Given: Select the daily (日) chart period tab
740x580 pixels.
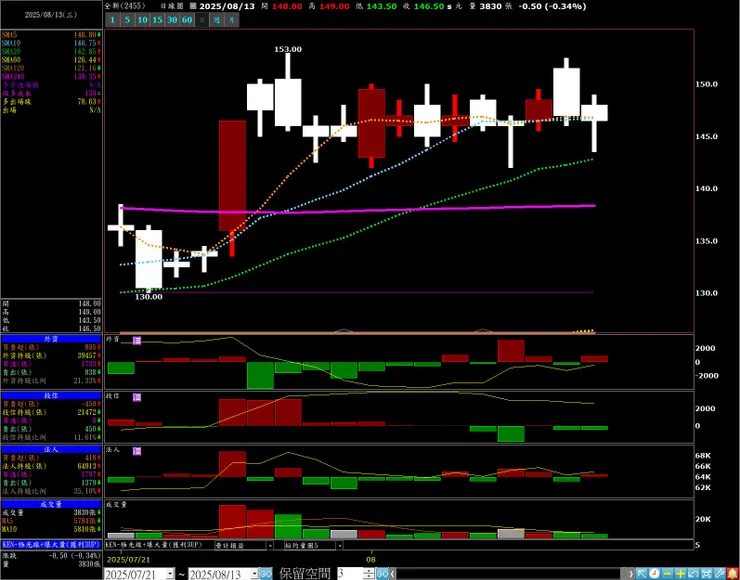Looking at the screenshot, I should tap(202, 20).
